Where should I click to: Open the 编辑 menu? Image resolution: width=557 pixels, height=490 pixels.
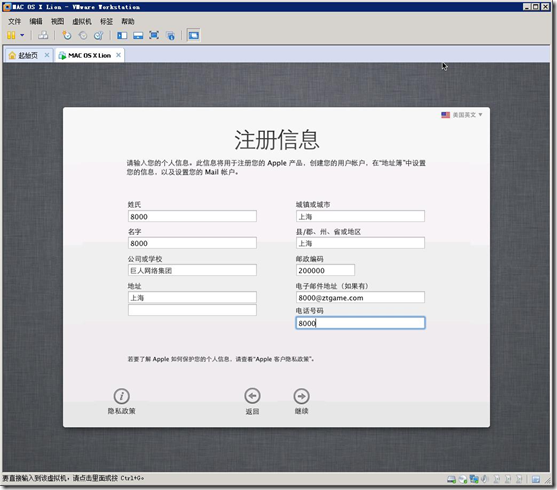click(36, 22)
